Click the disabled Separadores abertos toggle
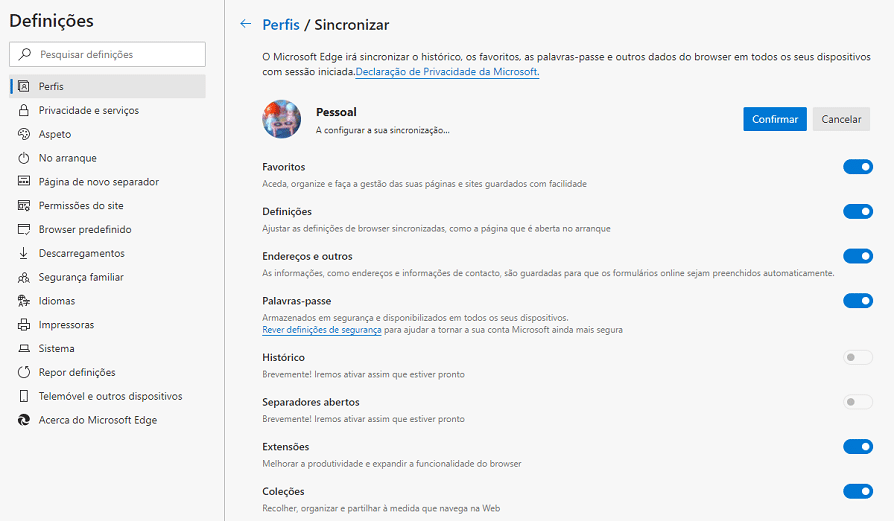This screenshot has width=894, height=521. click(x=858, y=402)
